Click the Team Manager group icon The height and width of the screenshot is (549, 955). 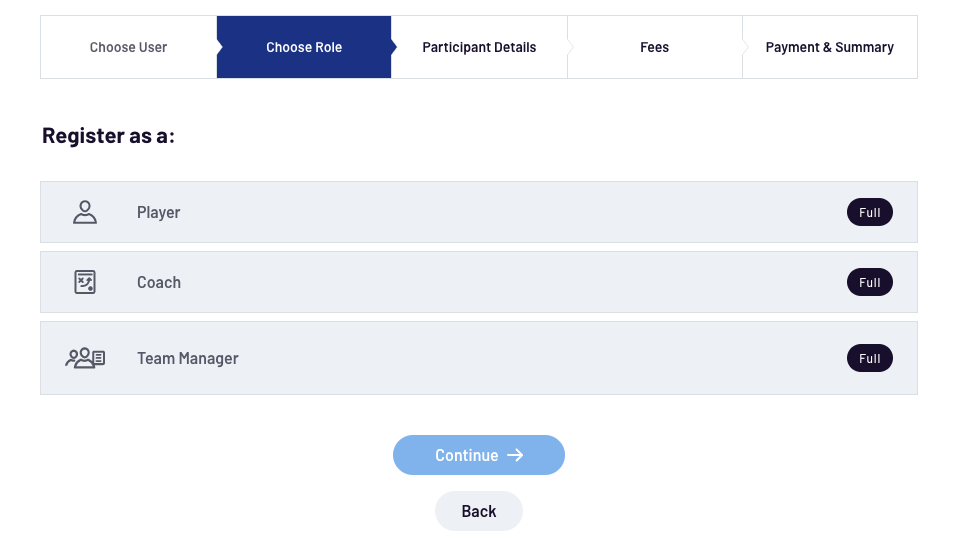tap(85, 358)
